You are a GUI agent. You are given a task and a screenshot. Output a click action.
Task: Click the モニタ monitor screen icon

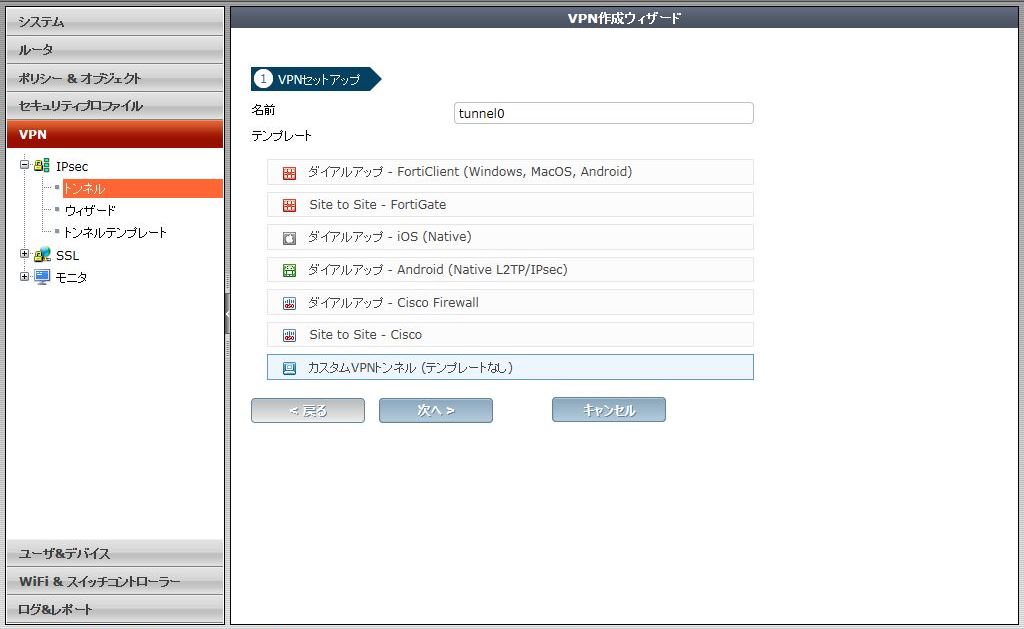point(42,276)
